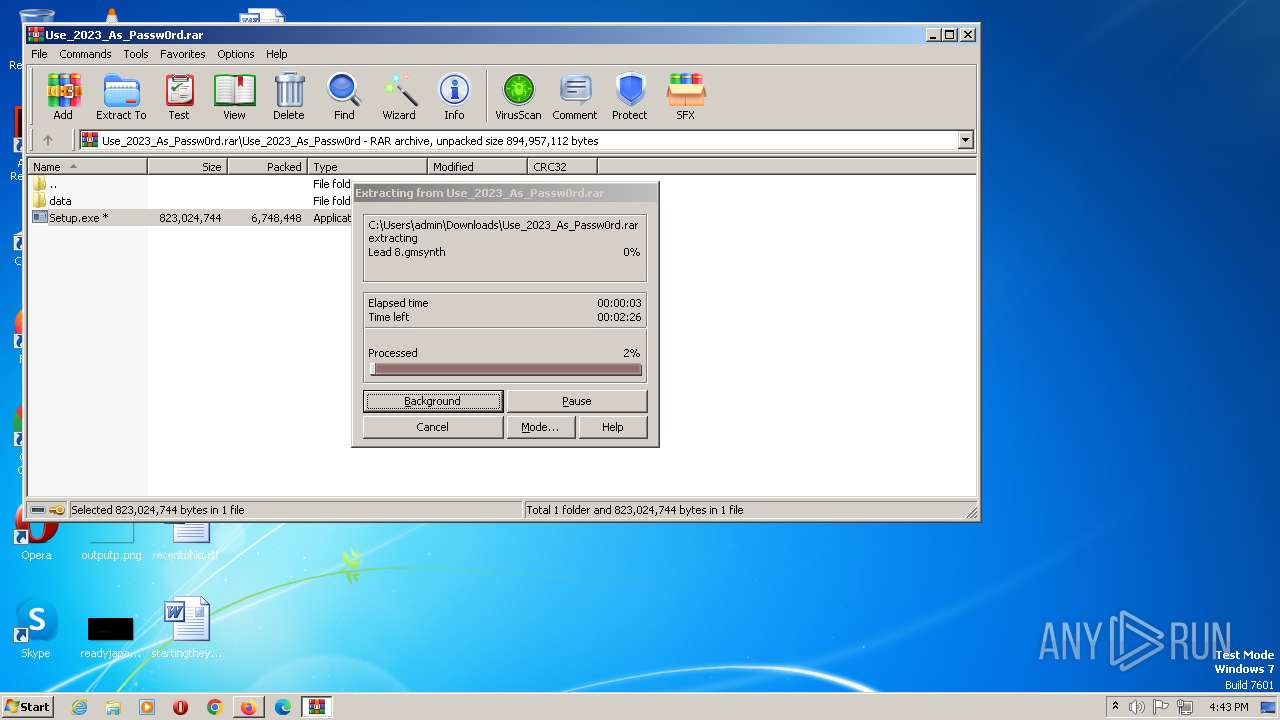
Task: Click the archive path text field
Action: pos(518,140)
